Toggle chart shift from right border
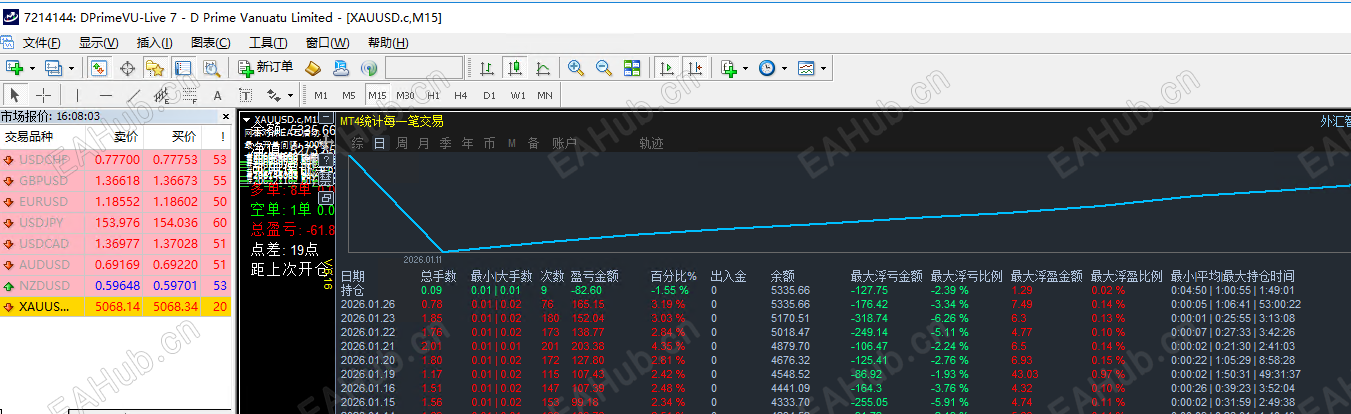Screen dimensions: 1351x414 (x=693, y=68)
